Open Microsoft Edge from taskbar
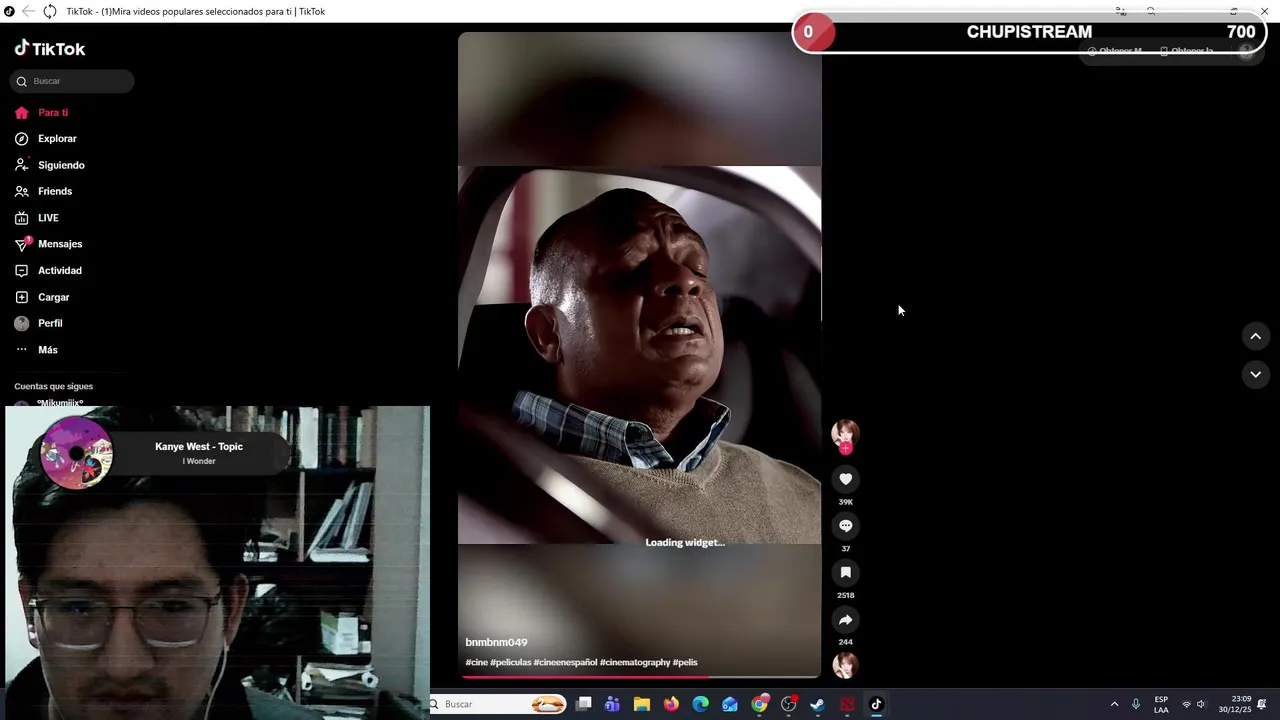This screenshot has height=720, width=1280. 701,704
